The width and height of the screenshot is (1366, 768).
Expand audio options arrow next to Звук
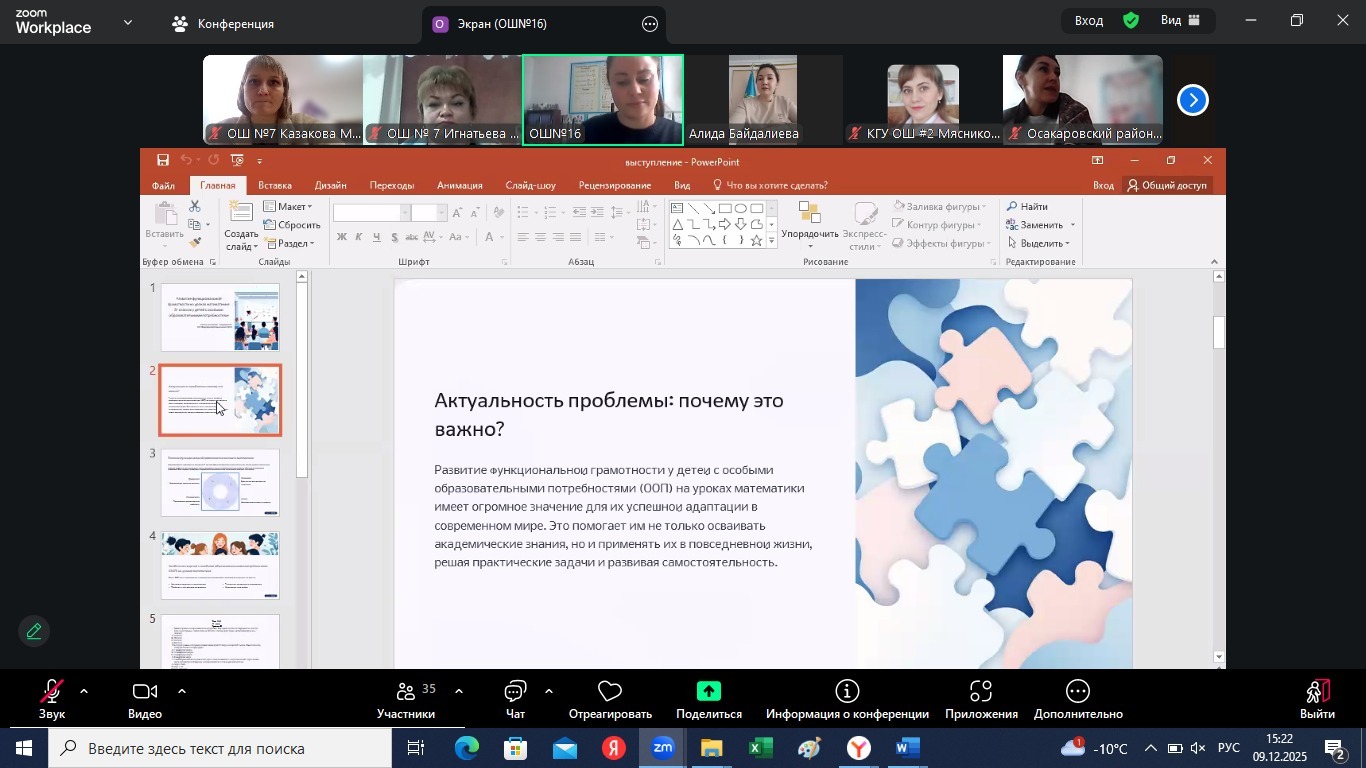point(84,691)
